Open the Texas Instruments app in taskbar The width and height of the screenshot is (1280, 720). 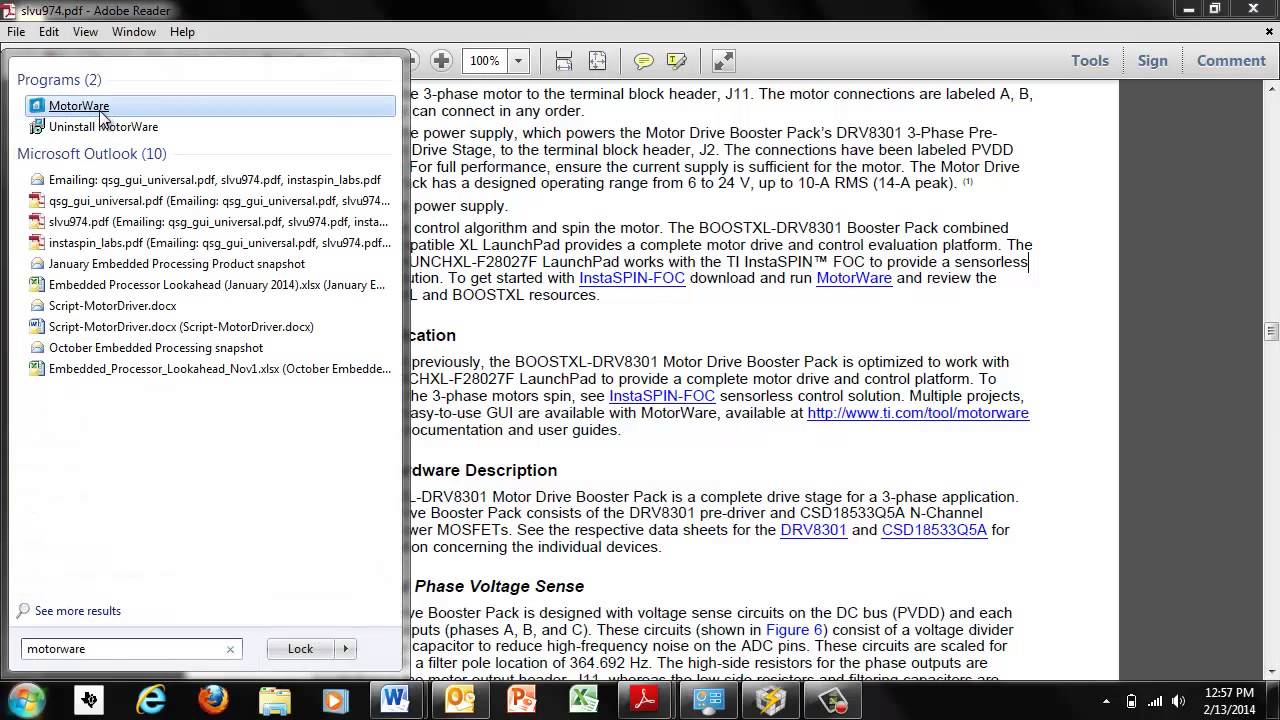[x=89, y=700]
